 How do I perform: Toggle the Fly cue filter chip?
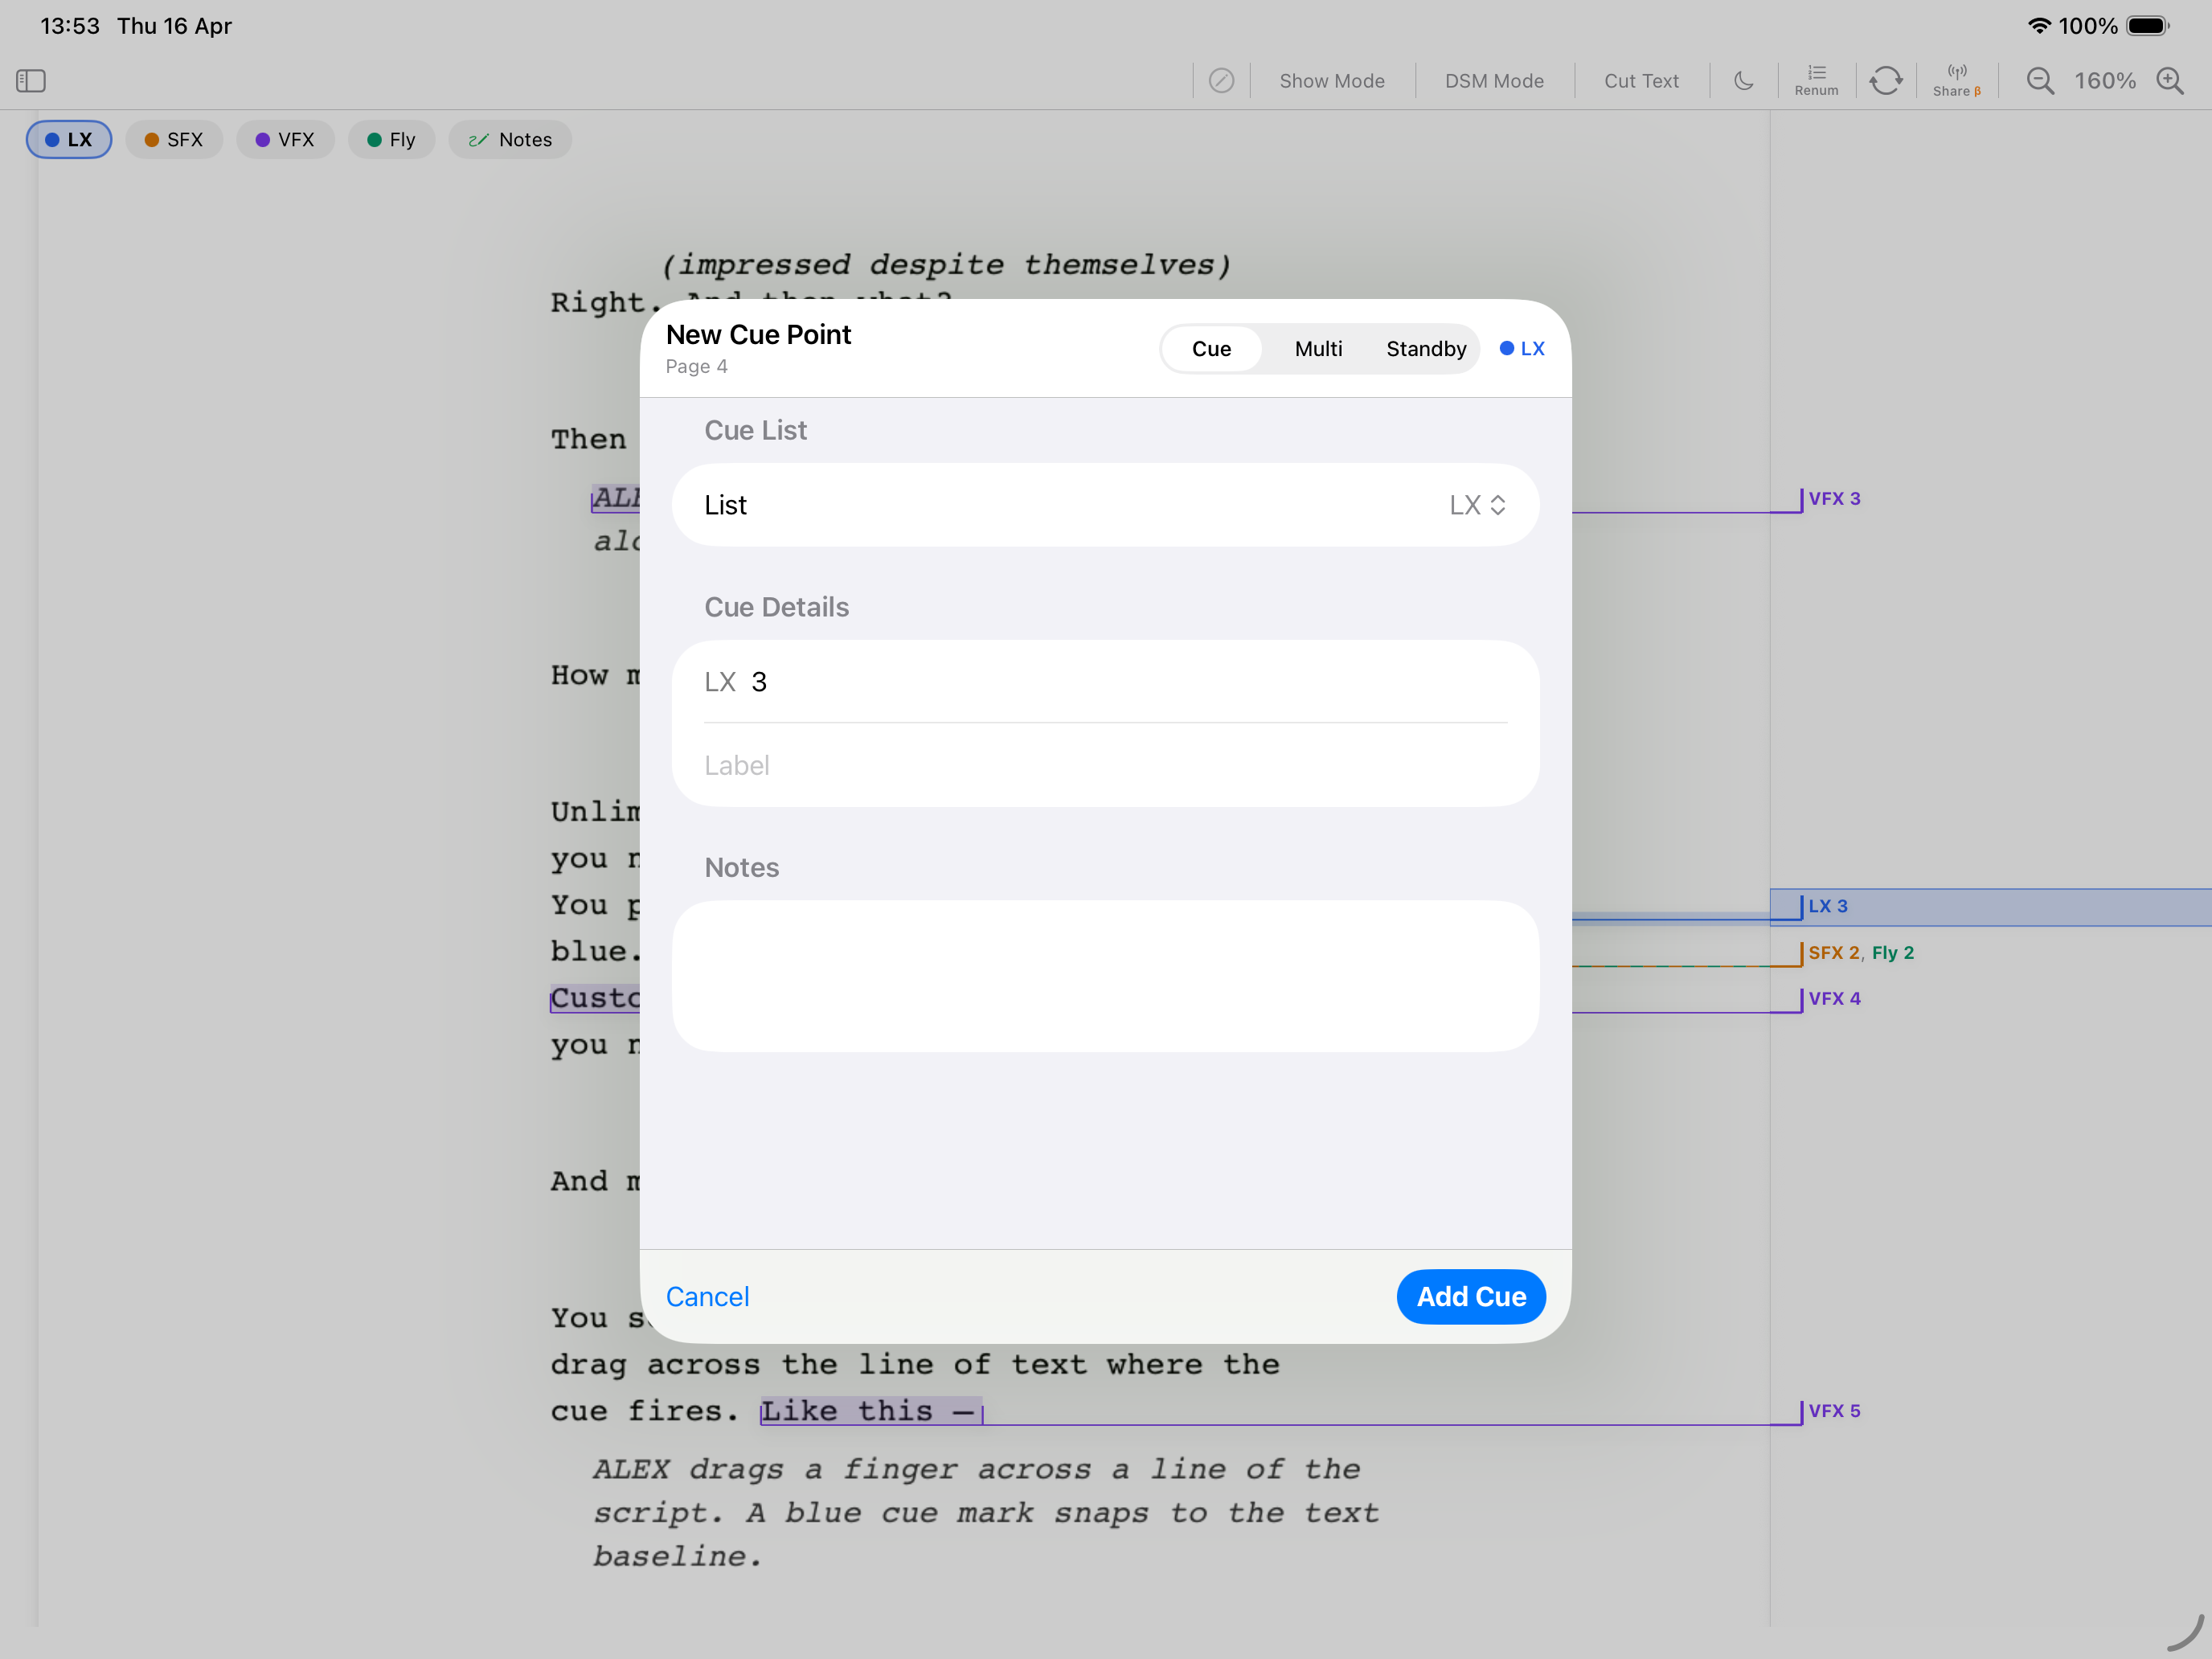point(391,140)
